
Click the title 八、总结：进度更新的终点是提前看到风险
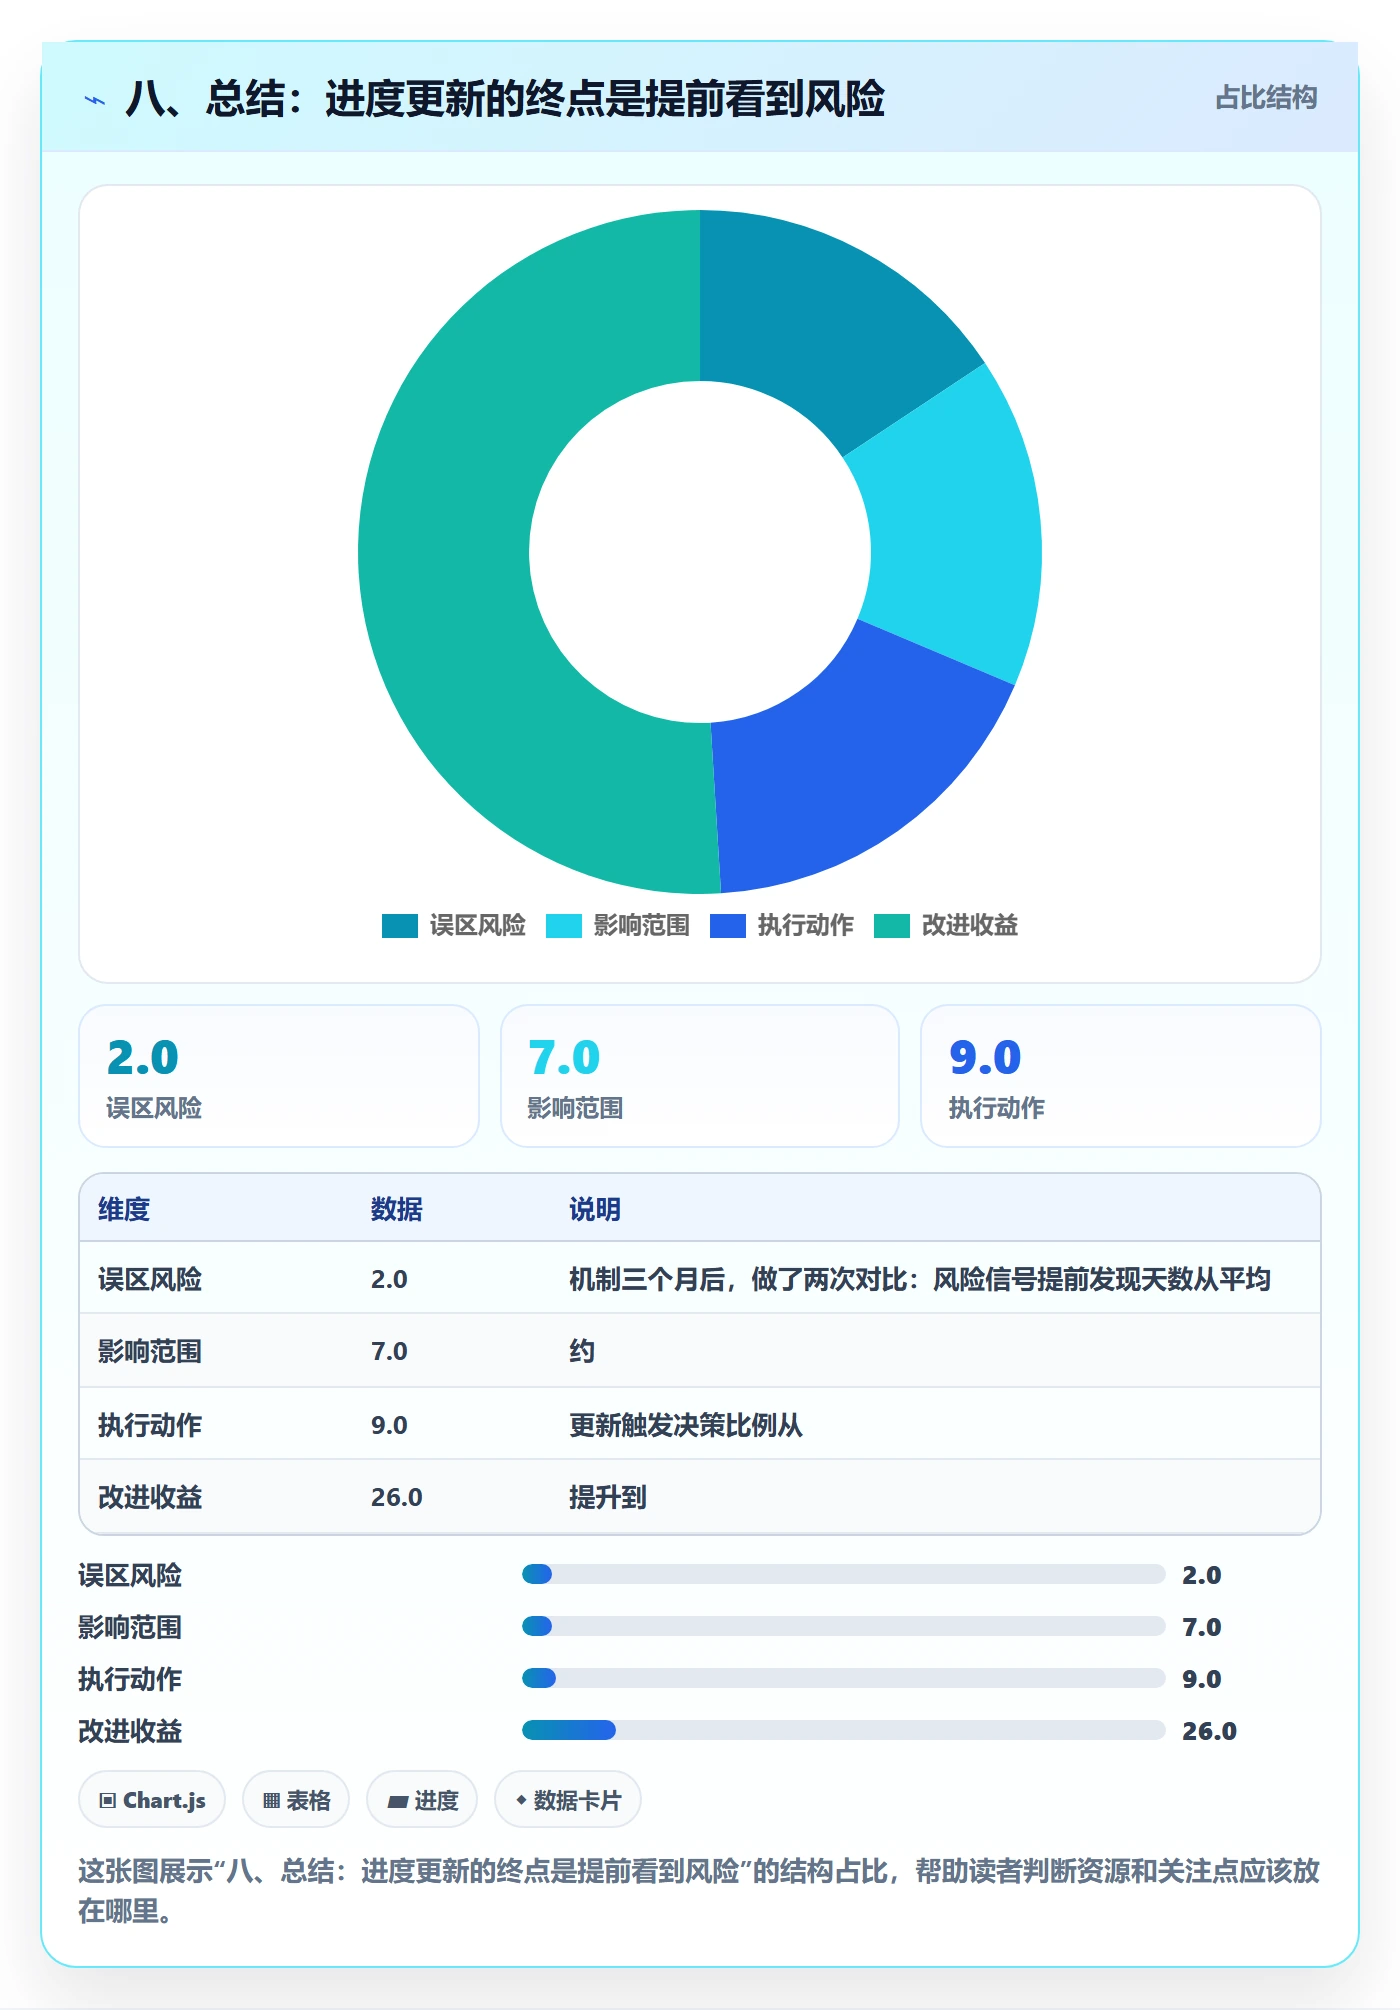point(505,99)
